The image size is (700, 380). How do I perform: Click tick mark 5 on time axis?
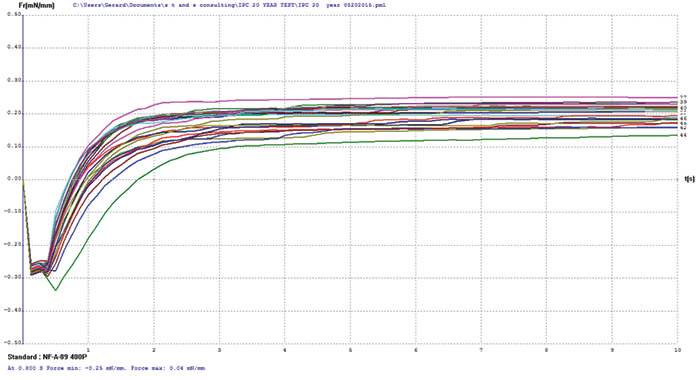coord(350,350)
